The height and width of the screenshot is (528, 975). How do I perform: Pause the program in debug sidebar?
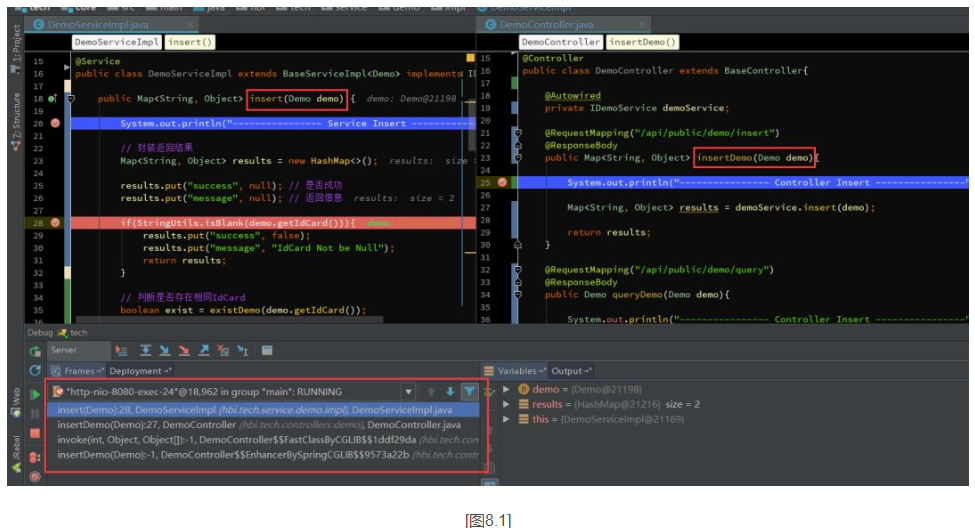tap(35, 414)
